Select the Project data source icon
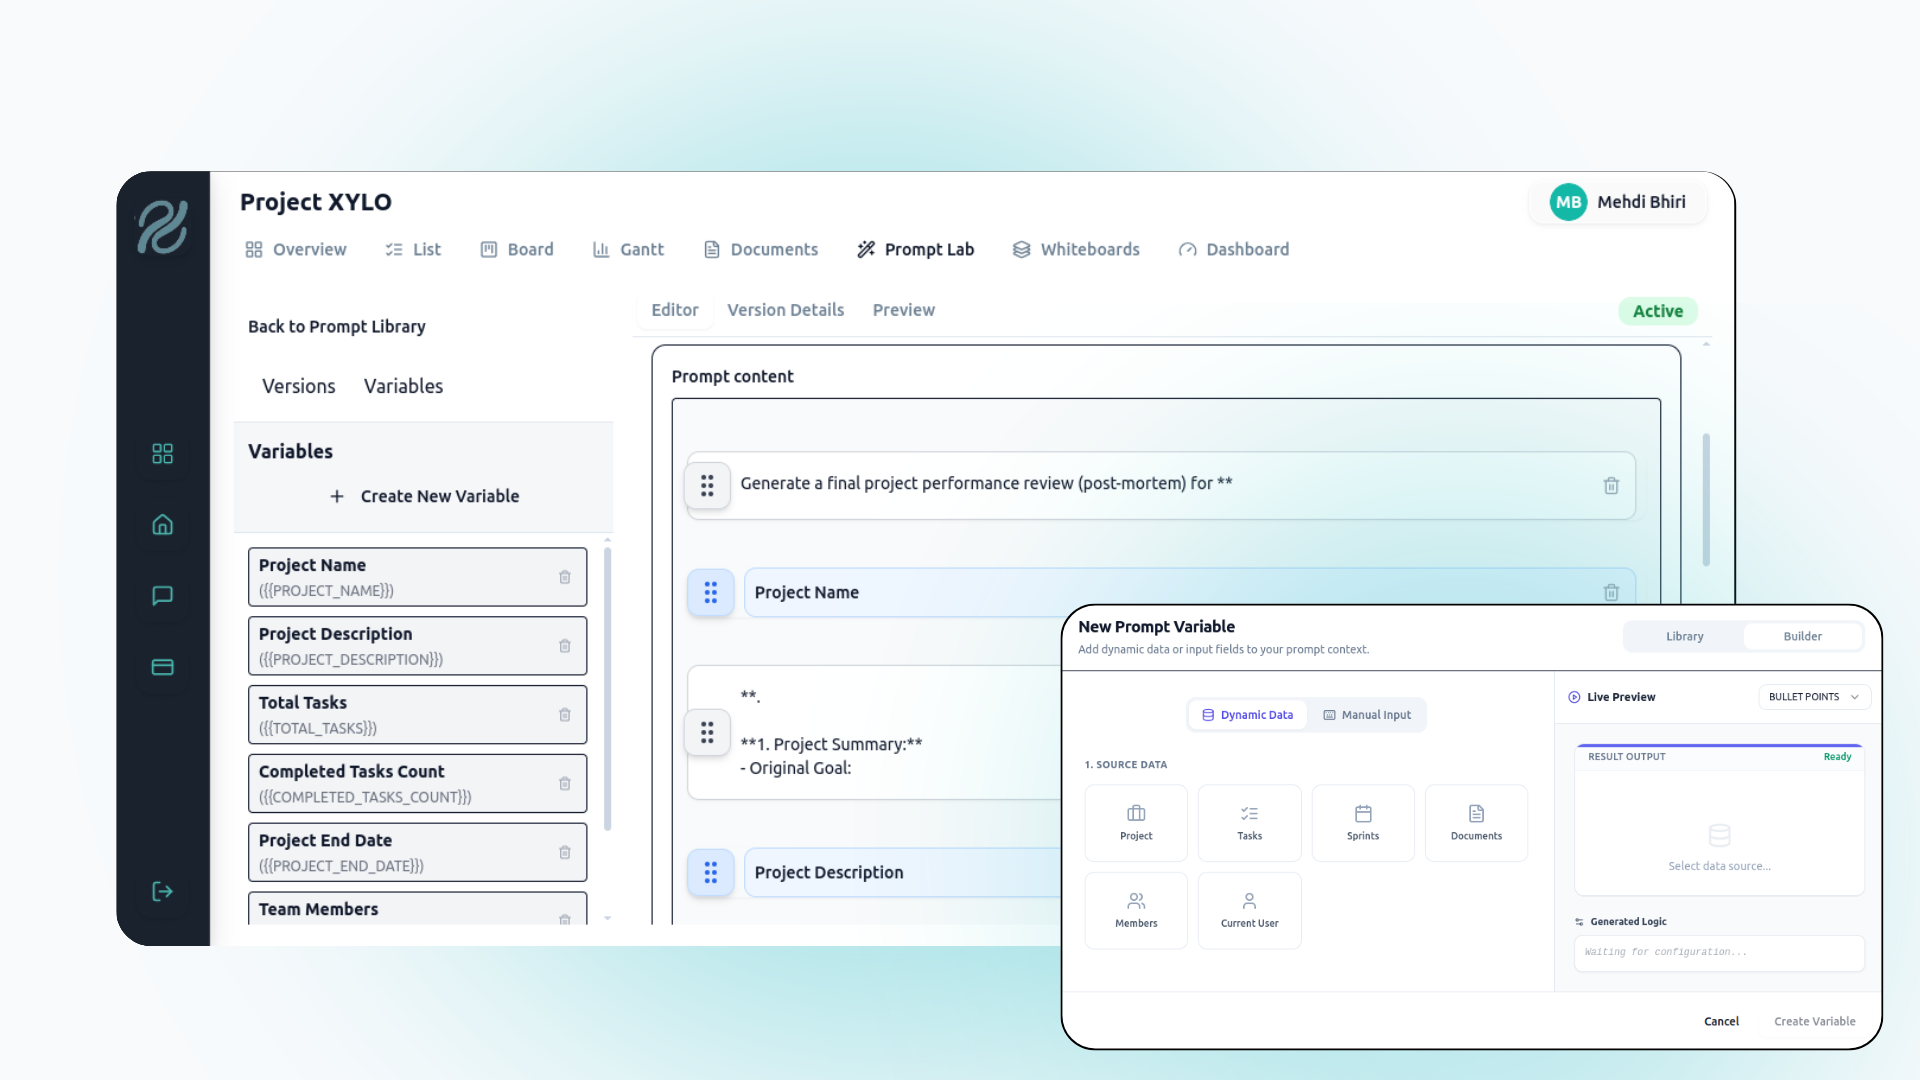The height and width of the screenshot is (1080, 1920). click(1136, 822)
